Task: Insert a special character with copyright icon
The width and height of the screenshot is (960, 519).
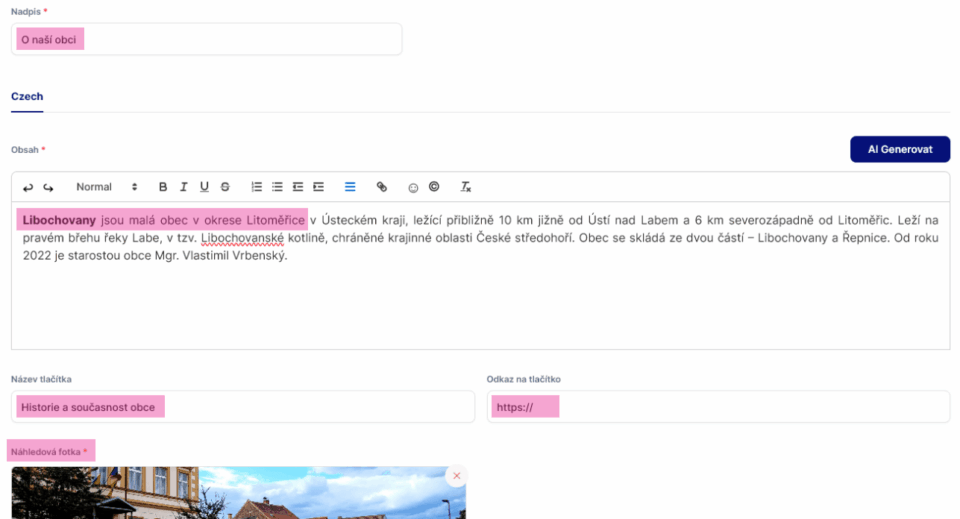Action: point(434,187)
